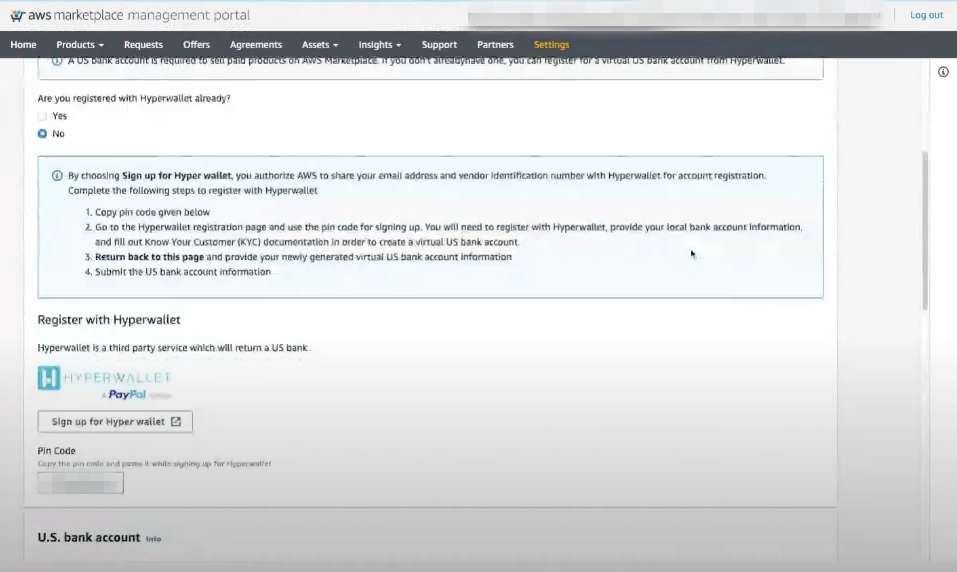Click the AWS Marketplace cart logo
This screenshot has height=572, width=957.
18,15
